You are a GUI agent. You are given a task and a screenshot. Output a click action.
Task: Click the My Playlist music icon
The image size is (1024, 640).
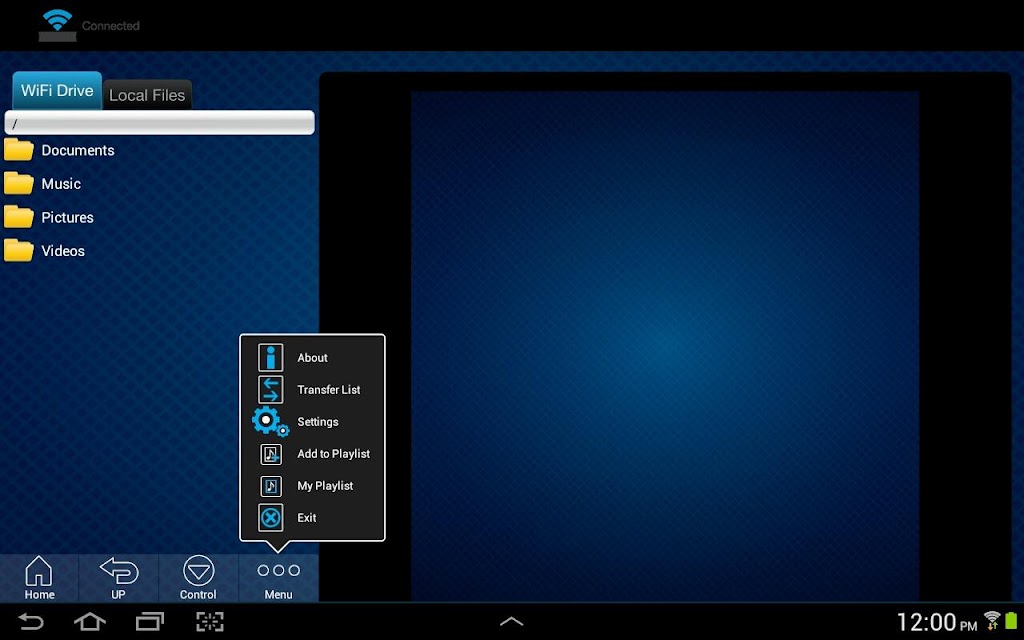271,486
